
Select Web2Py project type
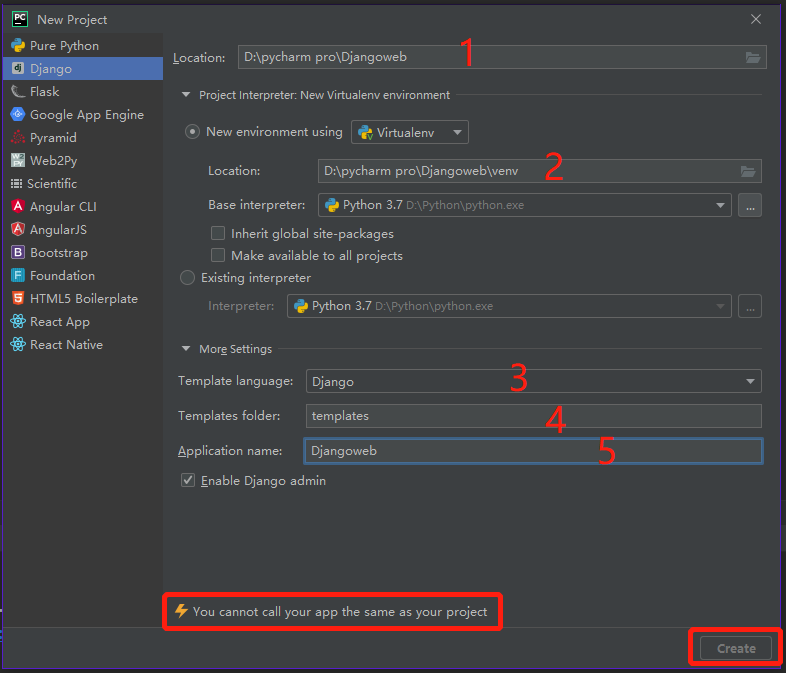click(x=83, y=161)
